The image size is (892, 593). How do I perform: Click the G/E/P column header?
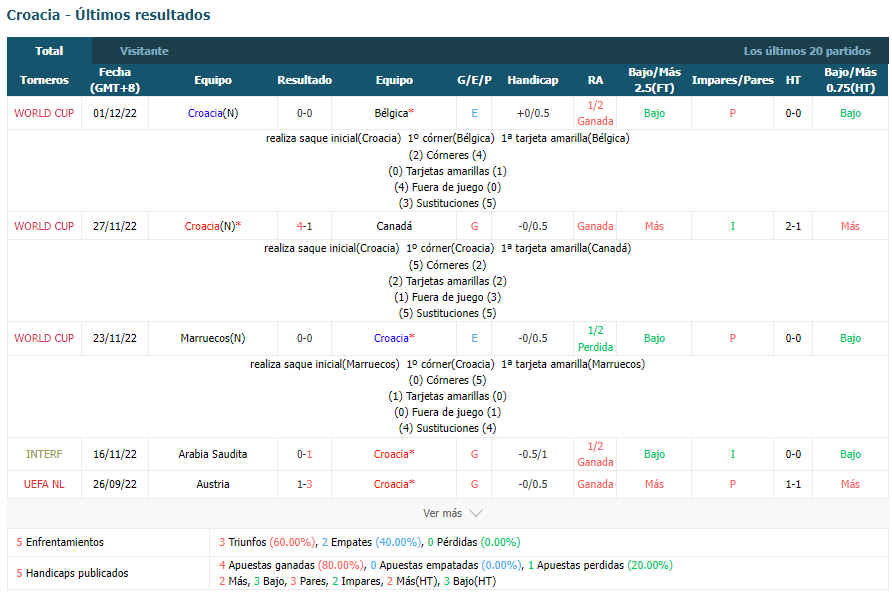point(474,80)
